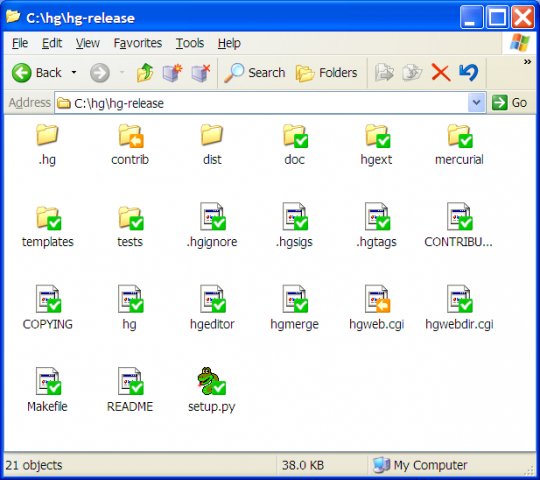Open the Back history dropdown arrow
This screenshot has width=540, height=480.
tap(74, 73)
